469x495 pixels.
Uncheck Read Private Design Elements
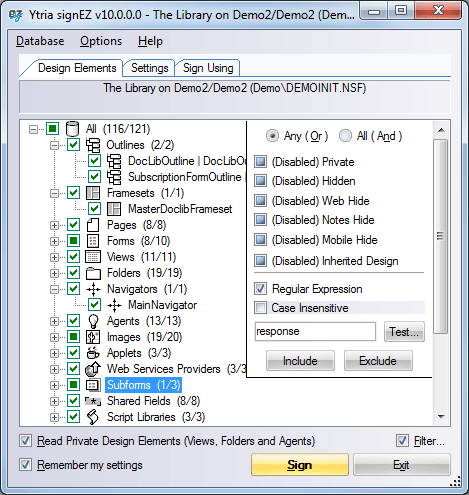tap(25, 441)
